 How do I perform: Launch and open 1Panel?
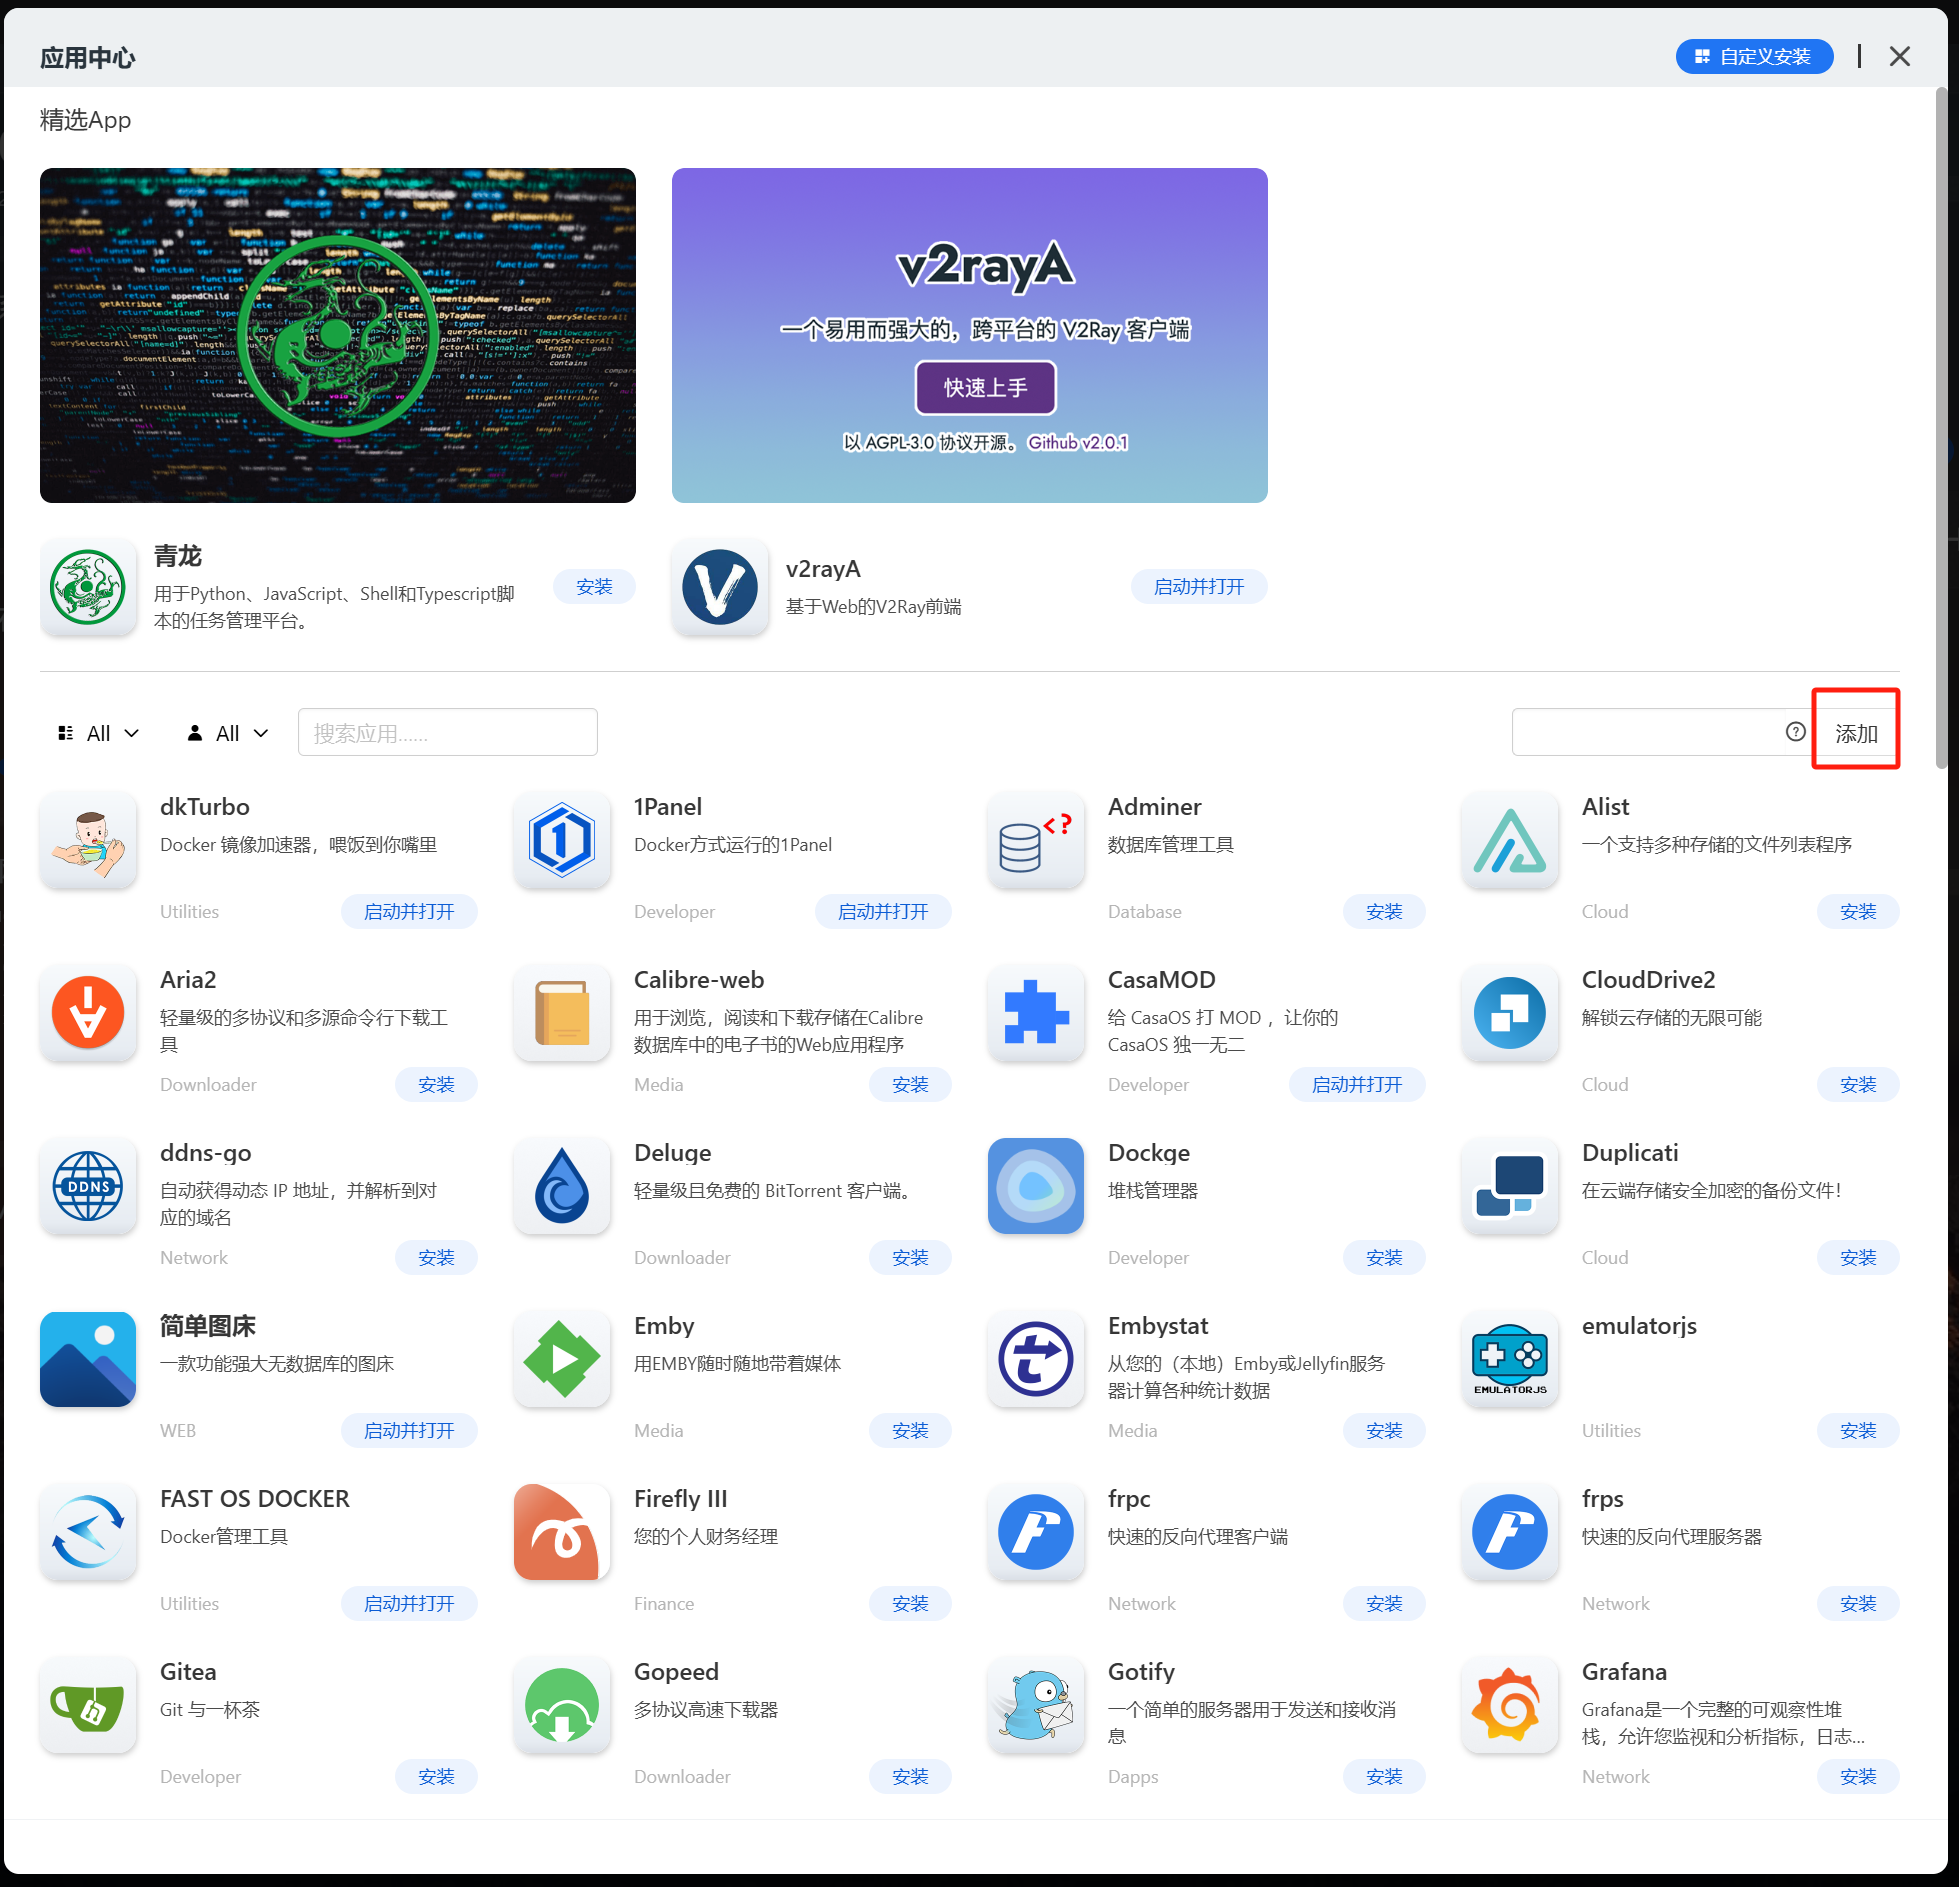tap(882, 912)
